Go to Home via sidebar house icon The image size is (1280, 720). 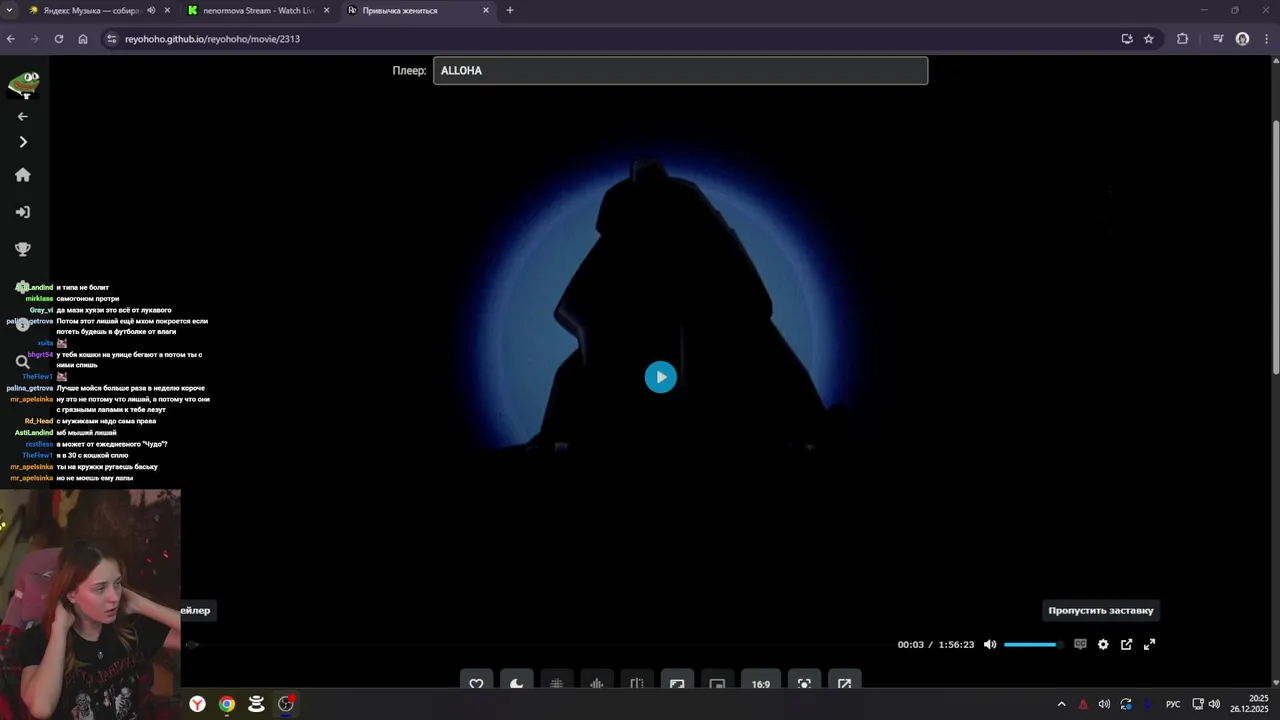(x=23, y=175)
